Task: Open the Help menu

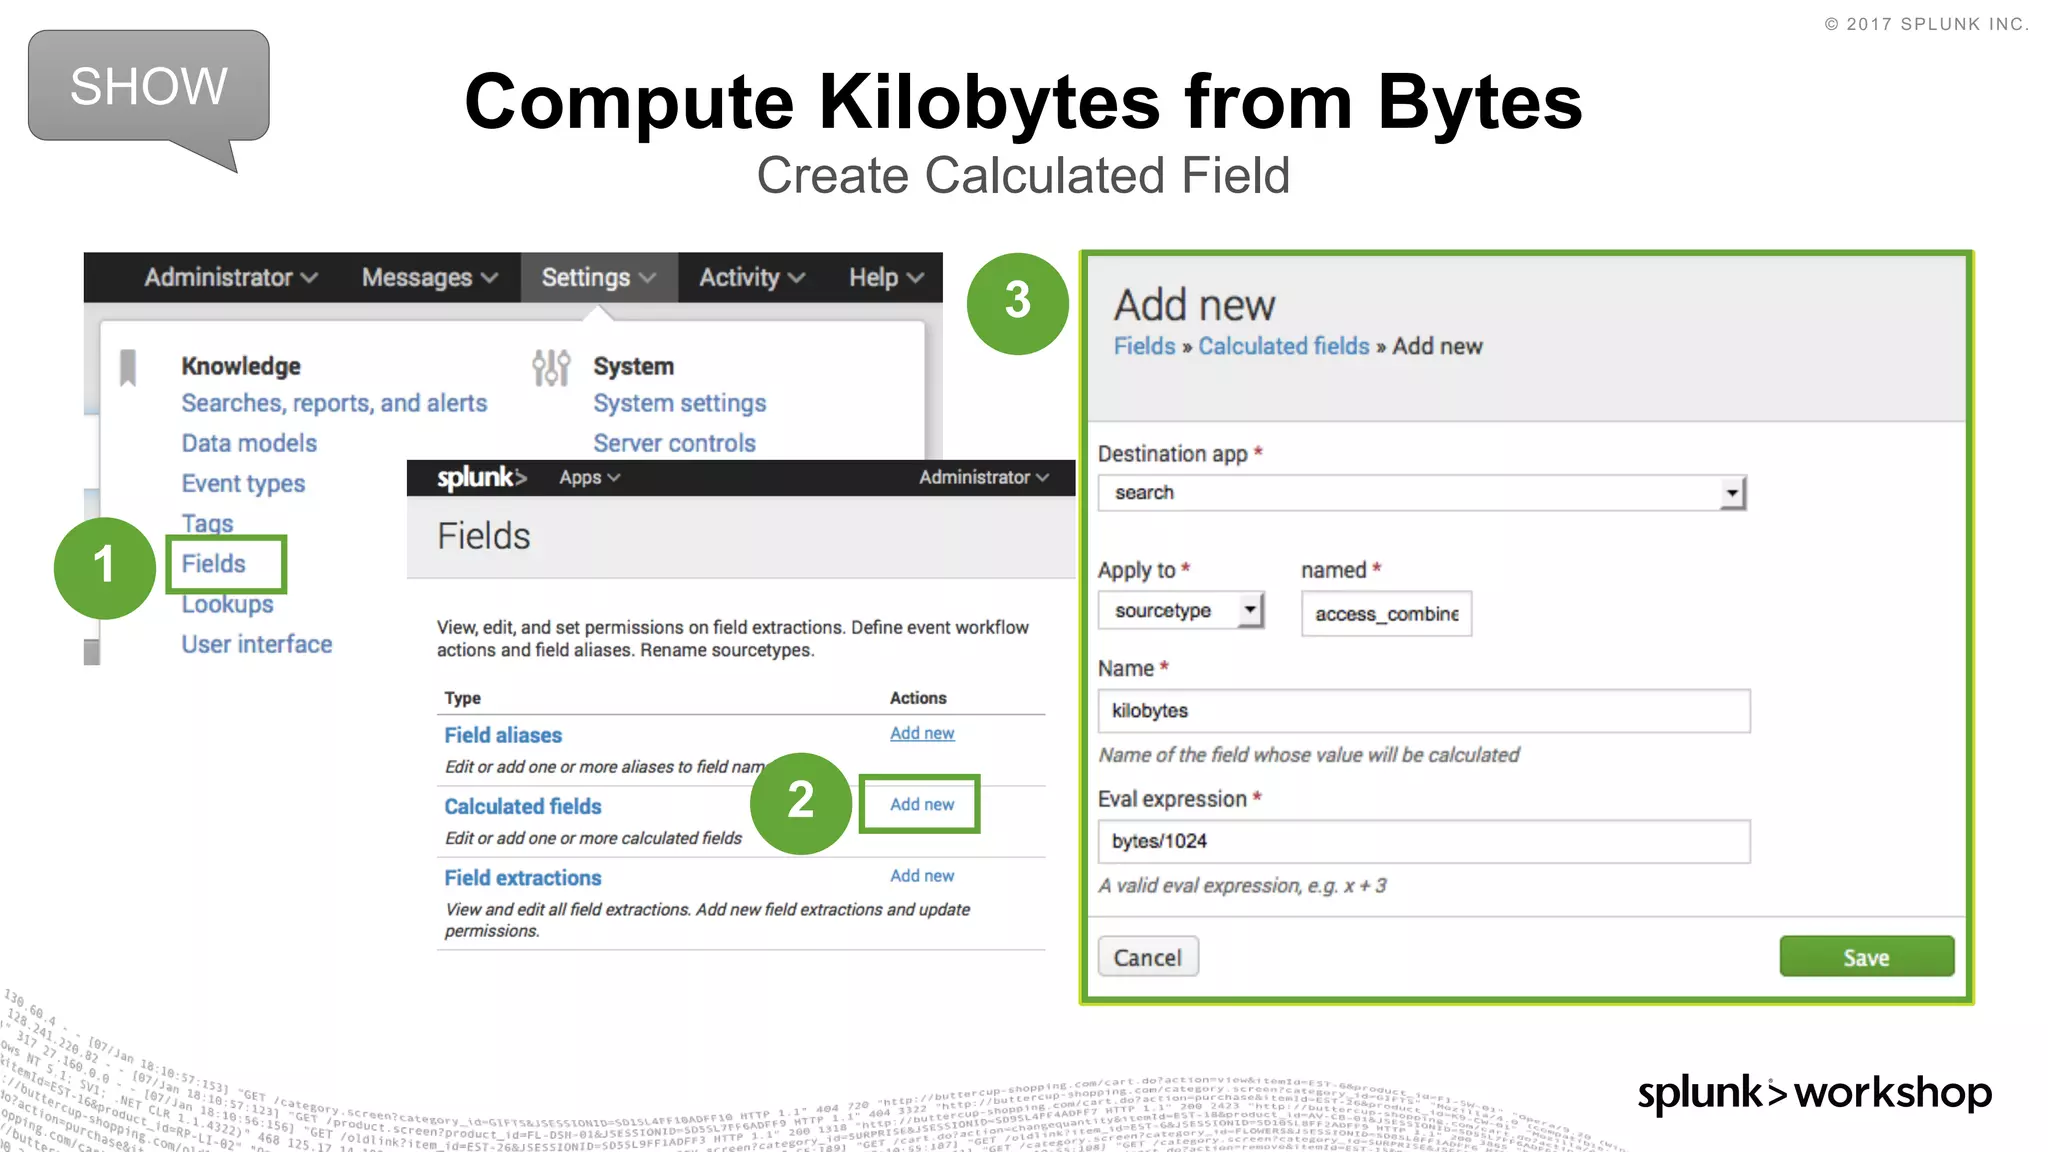Action: (886, 277)
